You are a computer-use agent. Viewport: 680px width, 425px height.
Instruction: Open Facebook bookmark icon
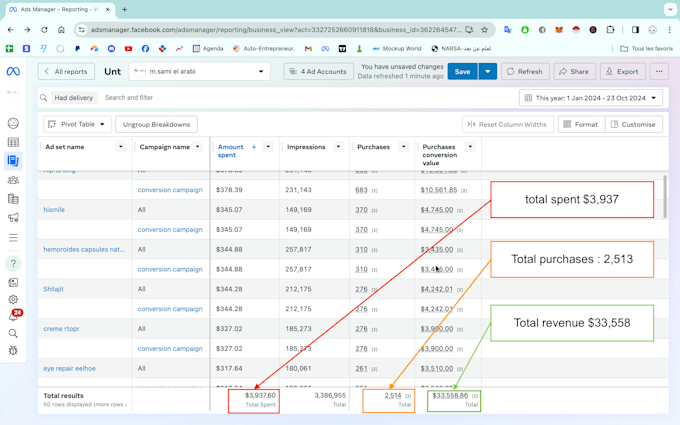tap(145, 49)
